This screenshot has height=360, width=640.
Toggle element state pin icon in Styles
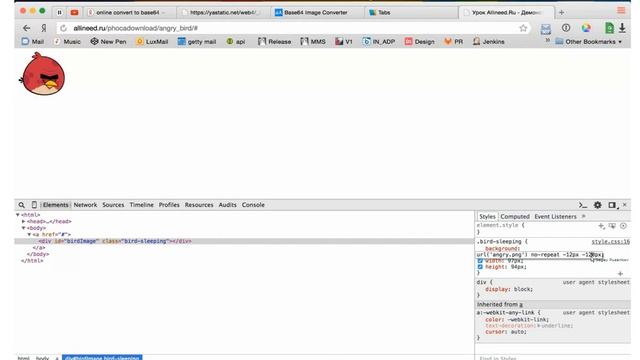[612, 226]
